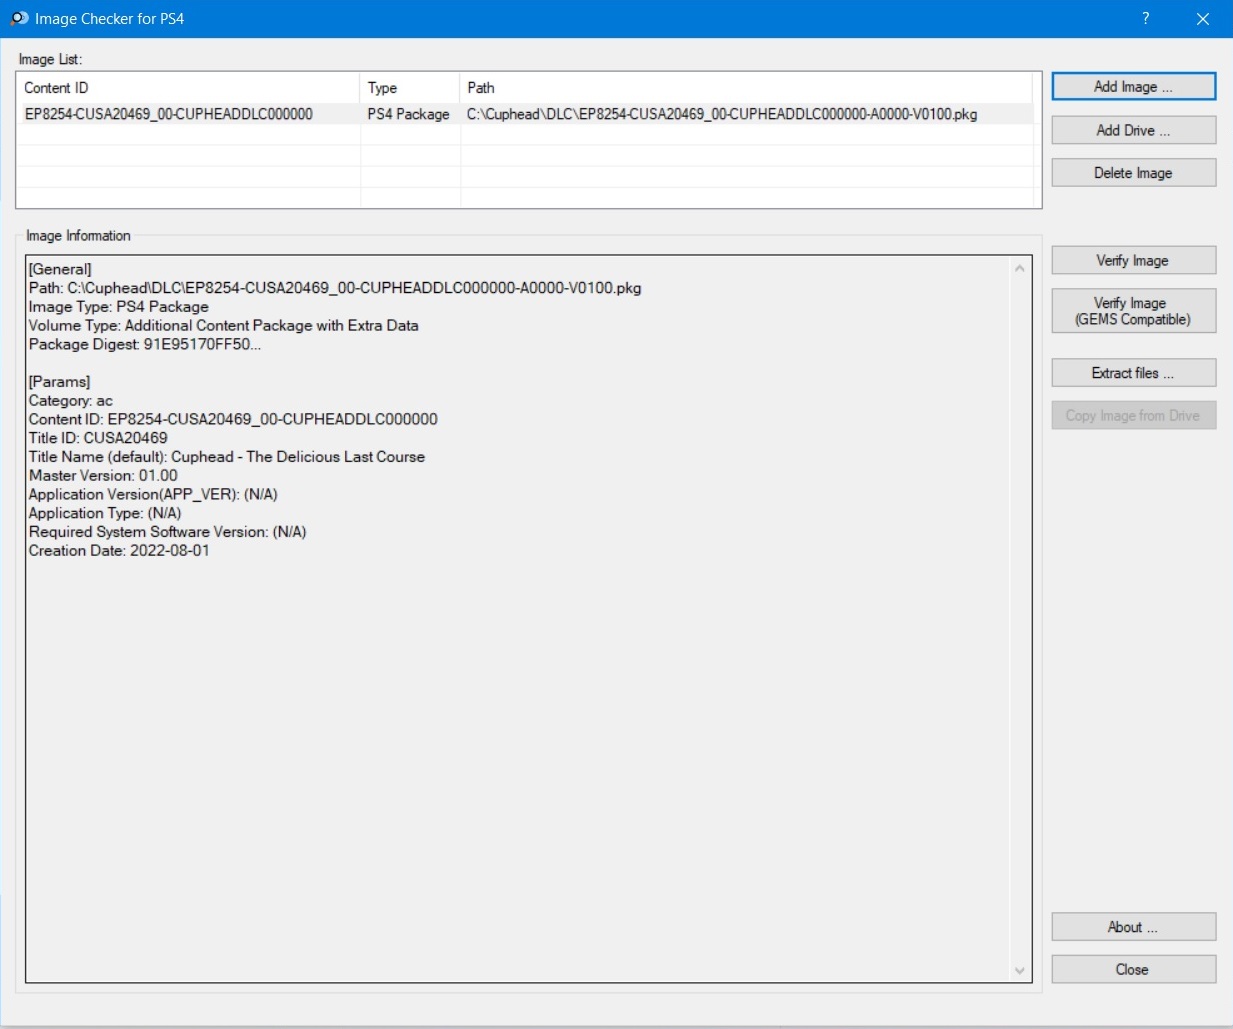Click the Type column header
Image resolution: width=1233 pixels, height=1029 pixels.
[x=410, y=88]
